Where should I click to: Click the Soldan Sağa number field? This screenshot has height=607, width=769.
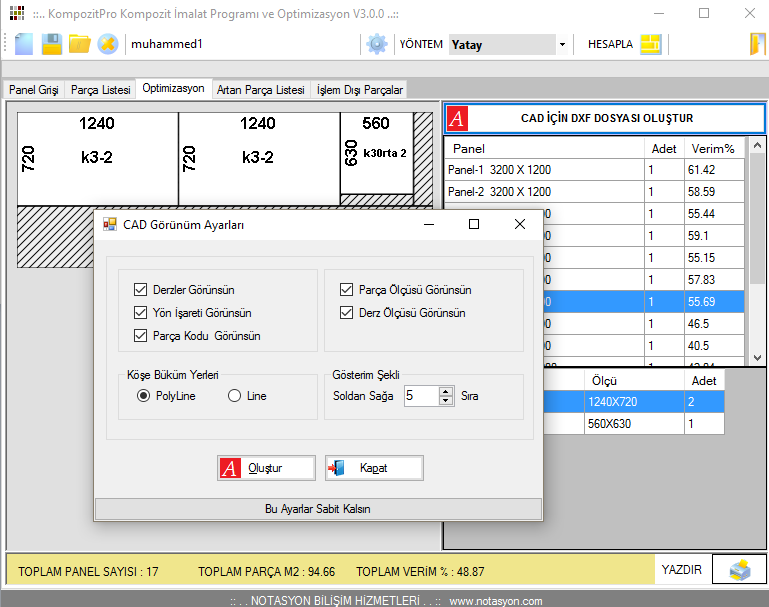click(422, 396)
